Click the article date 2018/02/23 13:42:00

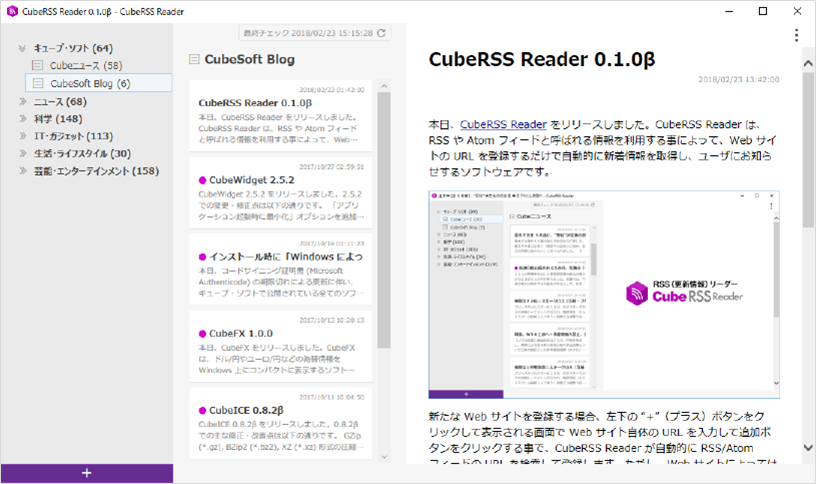[x=738, y=80]
